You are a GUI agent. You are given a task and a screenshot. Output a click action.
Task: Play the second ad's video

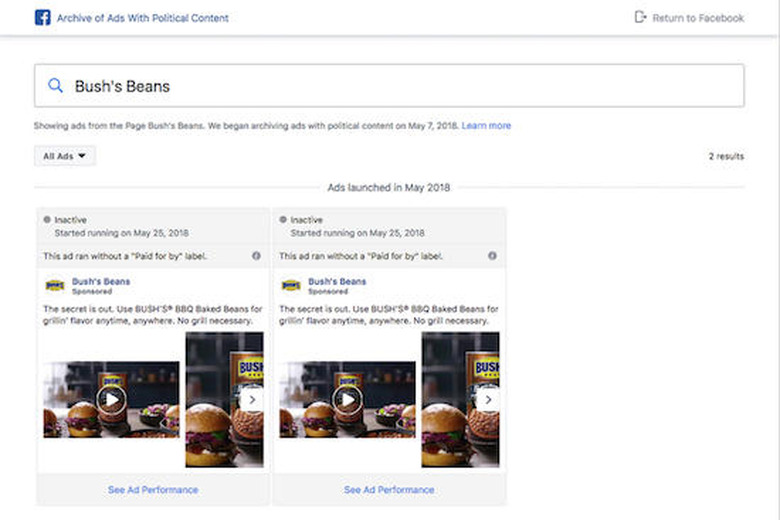347,400
